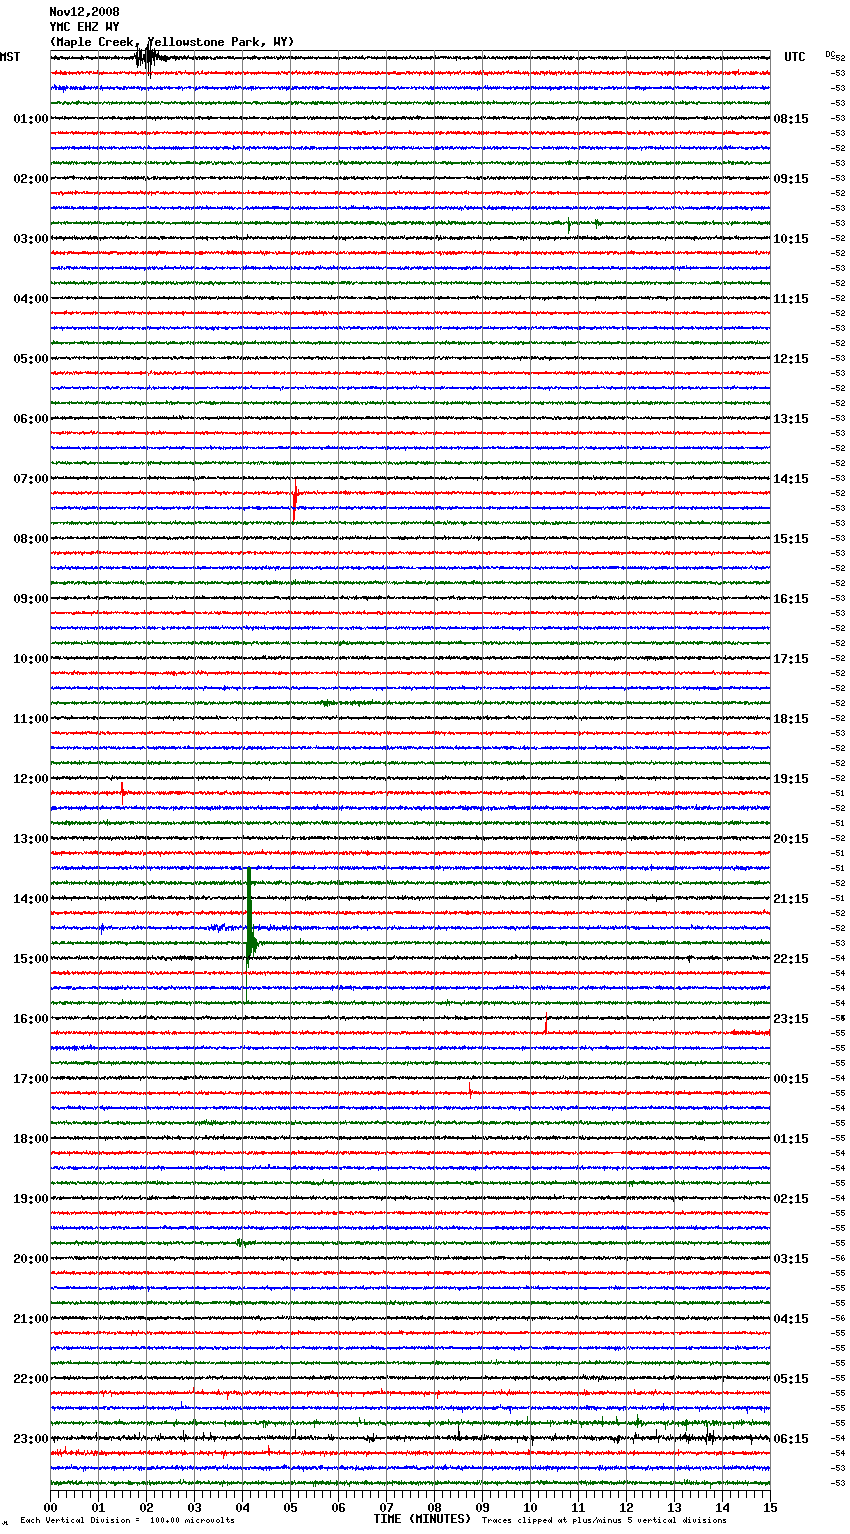Click the 21:15 UTC time label
This screenshot has height=1534, width=850.
click(791, 899)
